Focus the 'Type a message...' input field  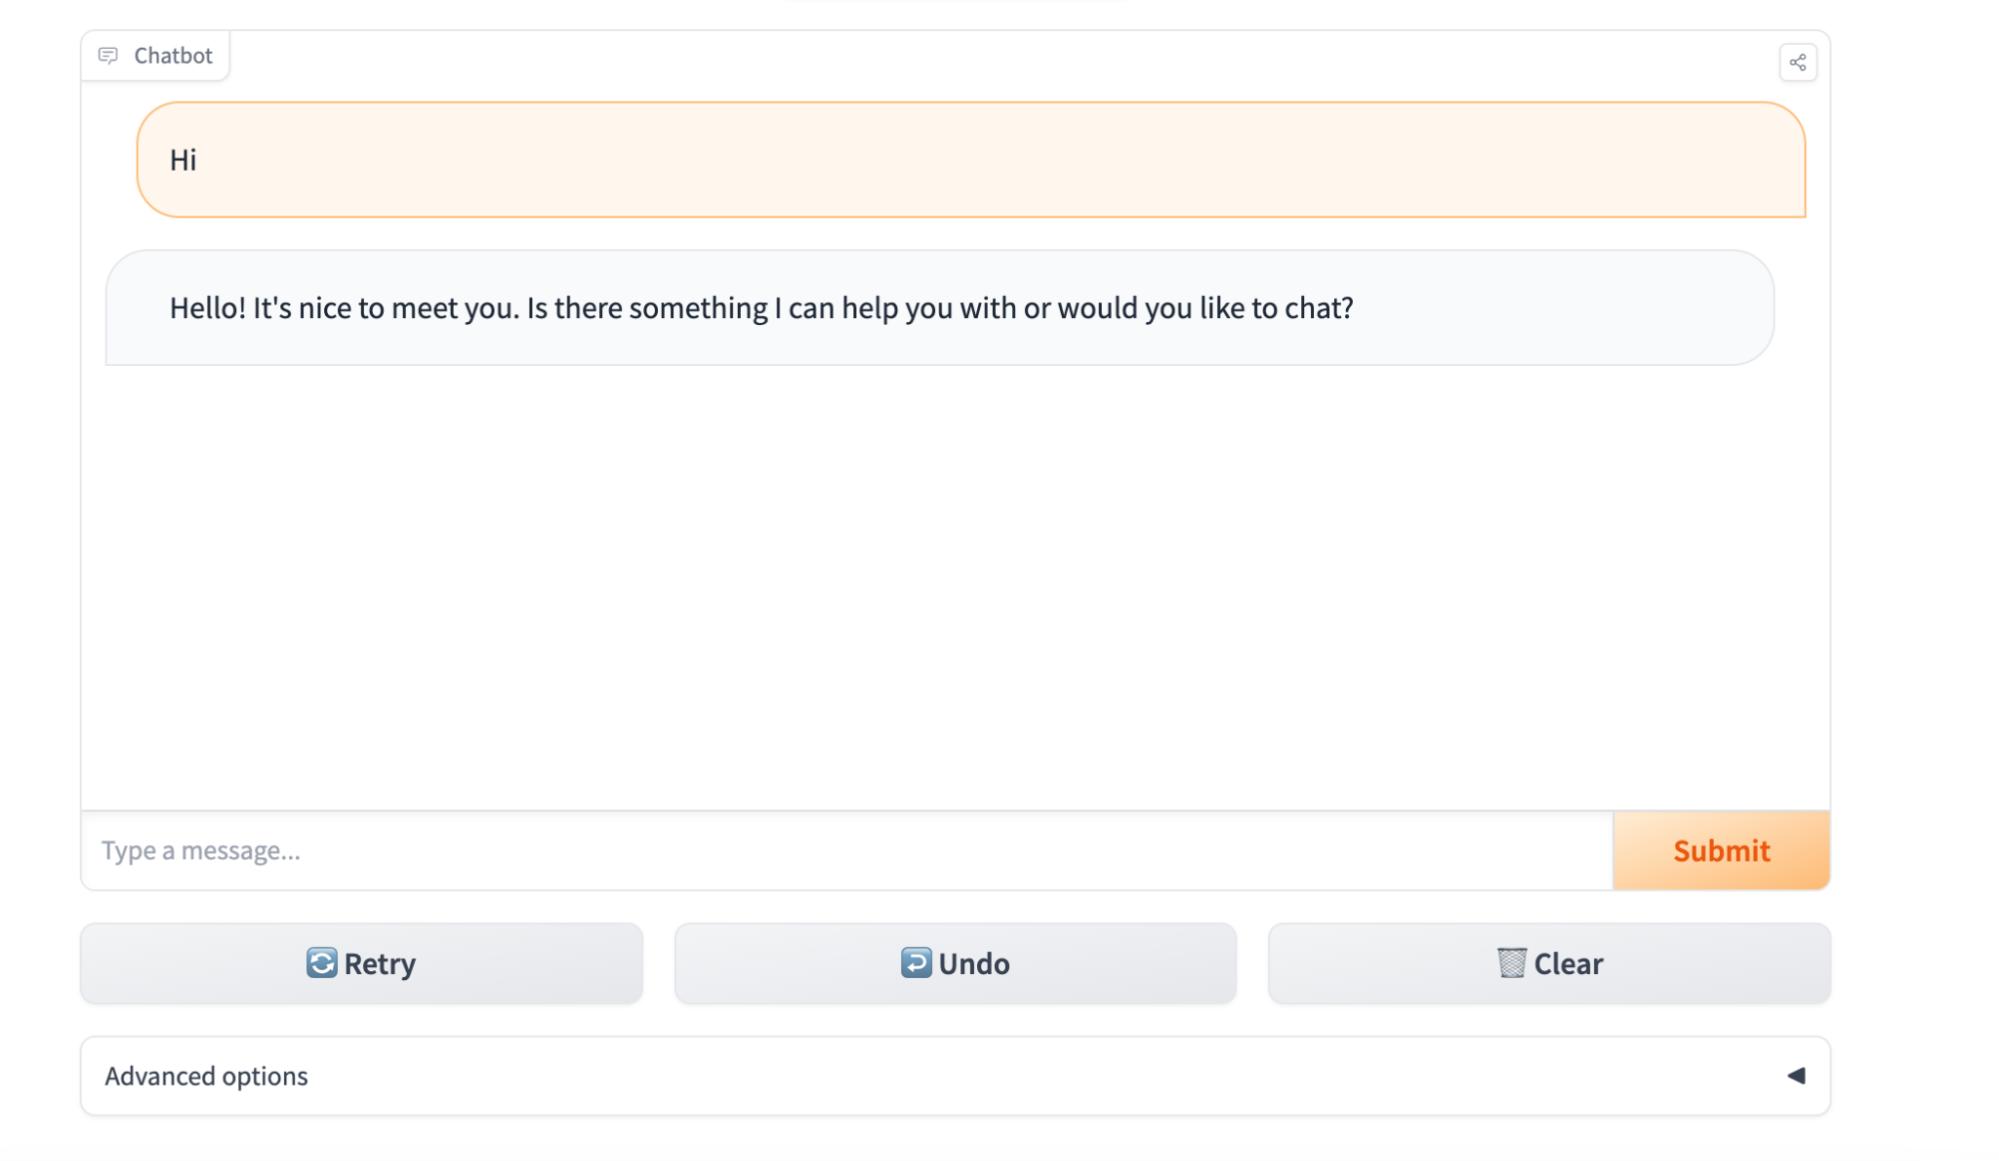tap(846, 851)
